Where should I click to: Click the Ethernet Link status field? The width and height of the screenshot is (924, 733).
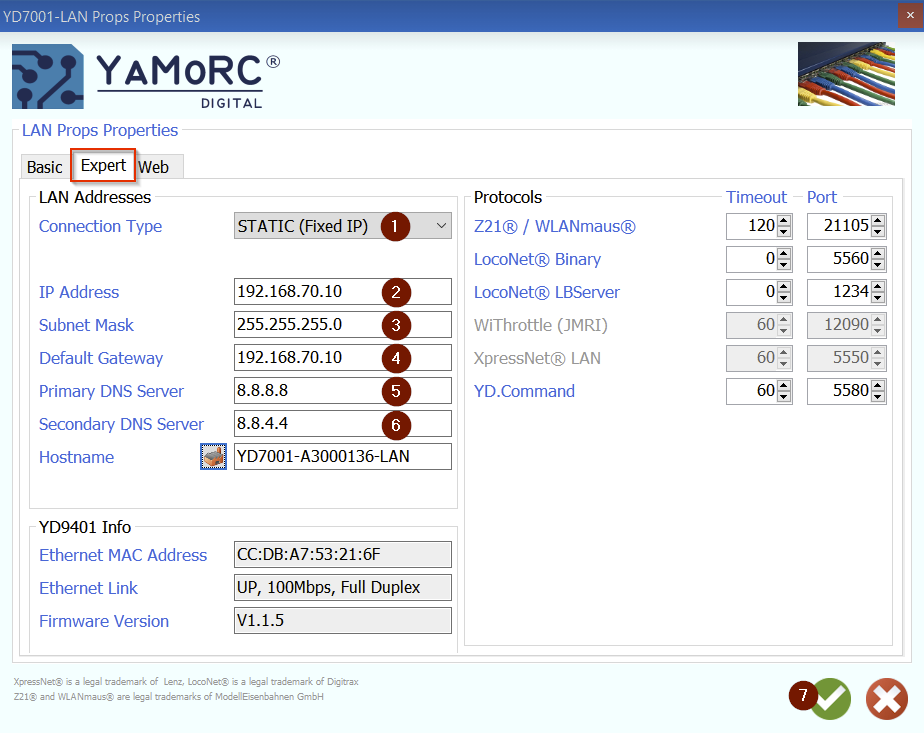coord(342,587)
